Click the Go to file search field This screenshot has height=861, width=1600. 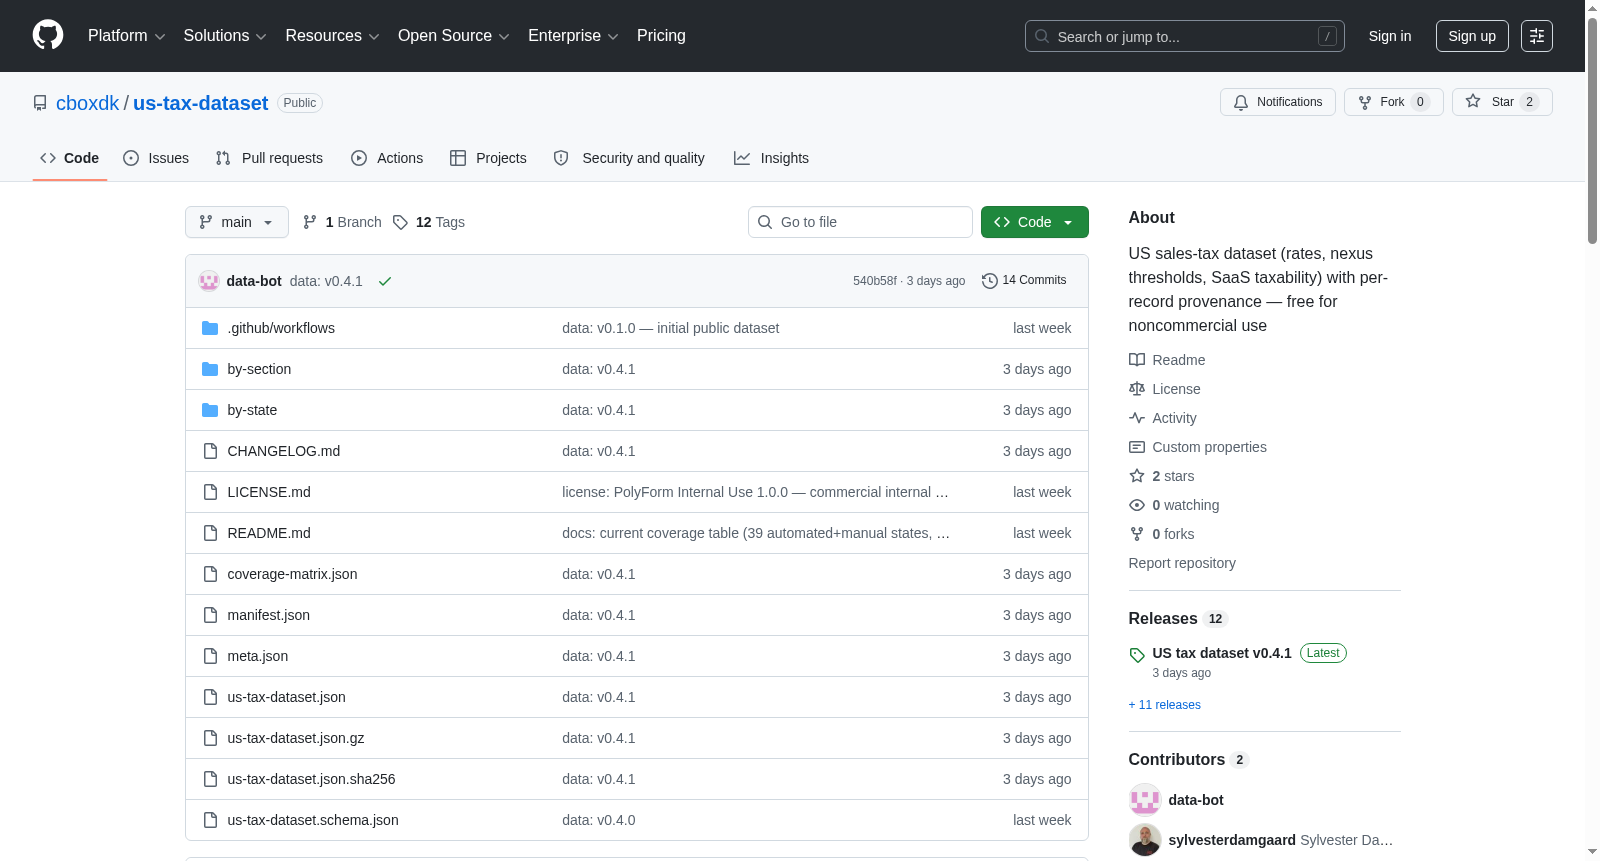point(860,222)
